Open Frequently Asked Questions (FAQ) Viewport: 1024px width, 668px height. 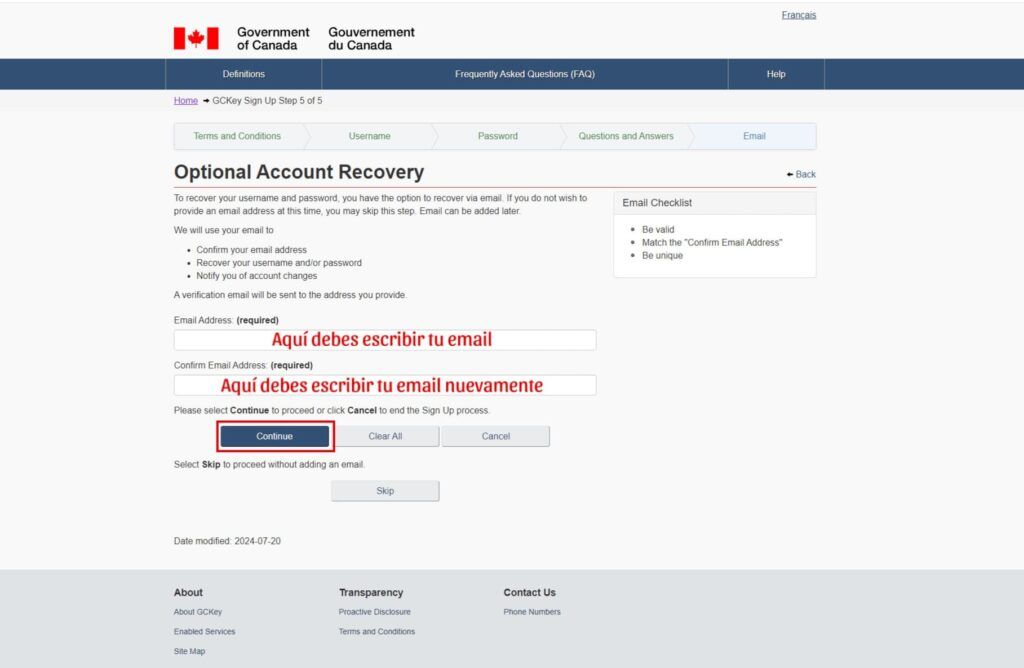[x=524, y=74]
